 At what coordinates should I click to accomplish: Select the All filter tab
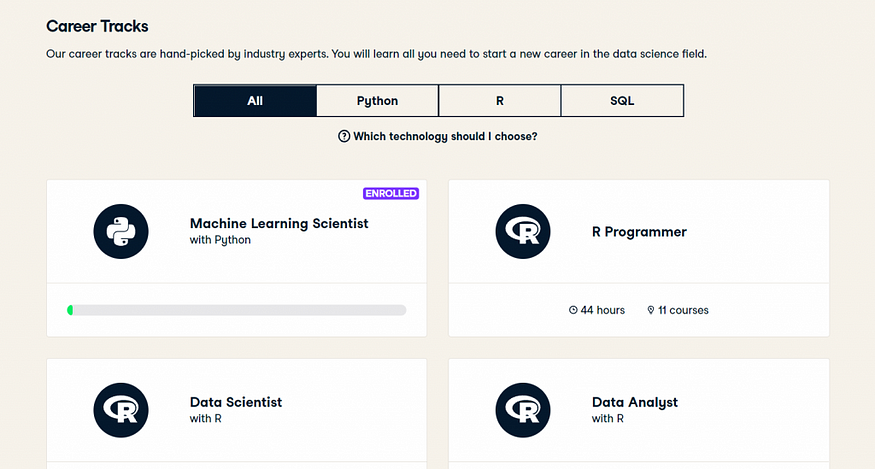pos(255,101)
